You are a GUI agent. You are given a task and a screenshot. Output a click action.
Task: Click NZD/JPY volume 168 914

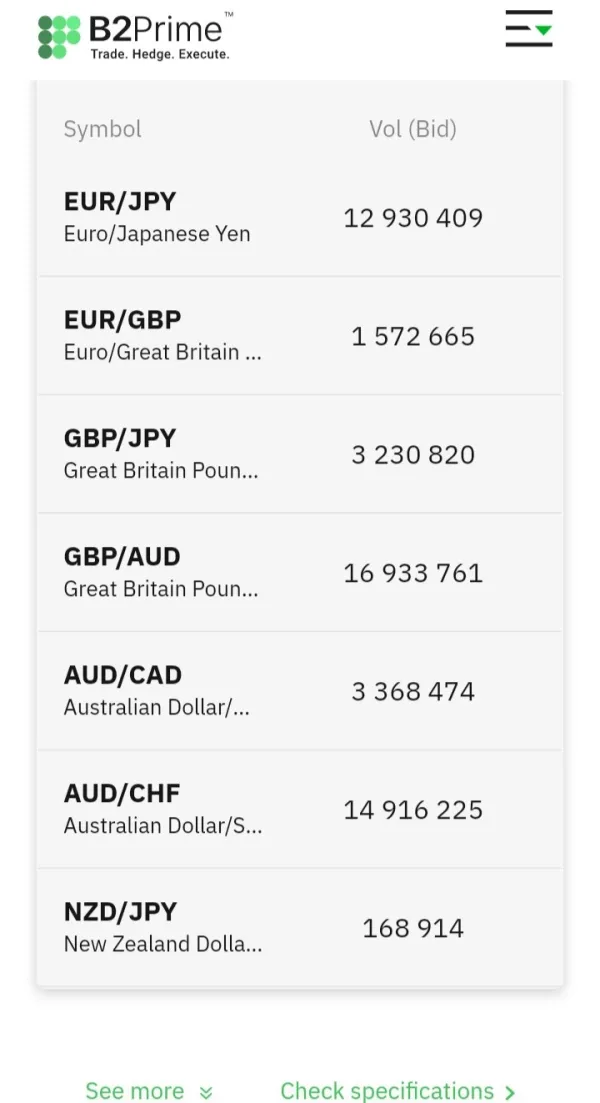413,928
